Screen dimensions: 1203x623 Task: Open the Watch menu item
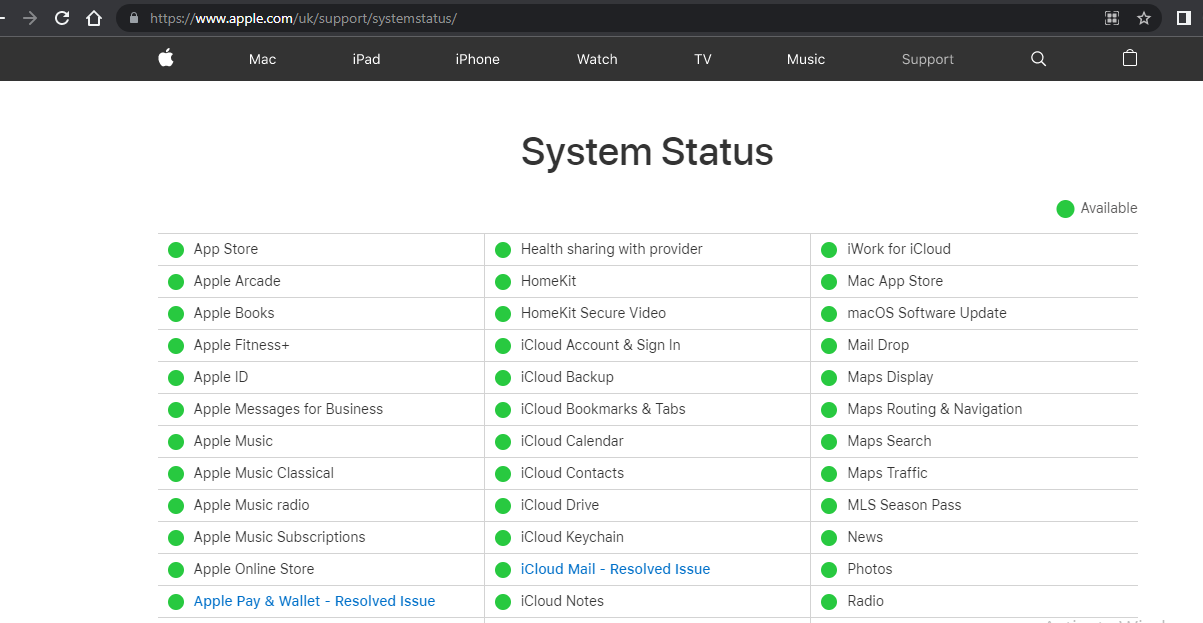pos(597,59)
